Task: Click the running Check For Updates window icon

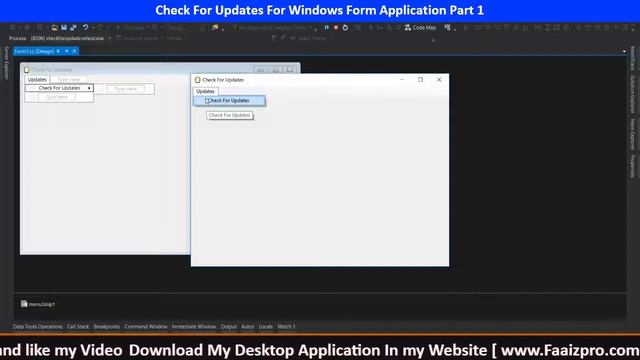Action: (x=198, y=80)
